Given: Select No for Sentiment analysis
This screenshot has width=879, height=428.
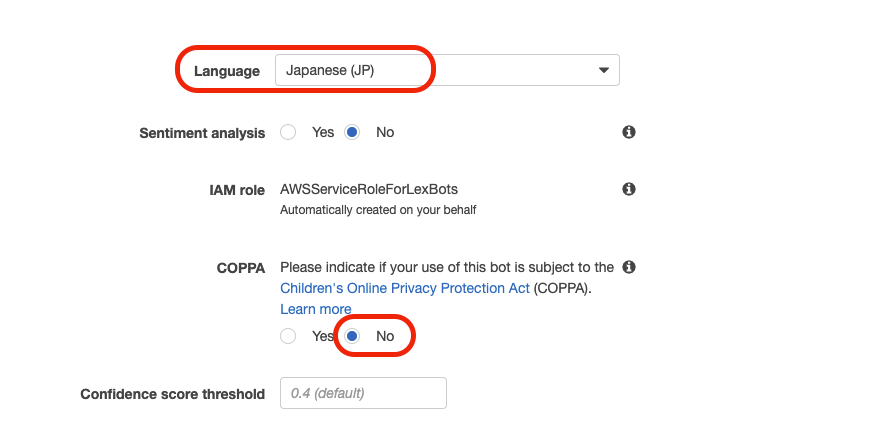Looking at the screenshot, I should click(352, 133).
